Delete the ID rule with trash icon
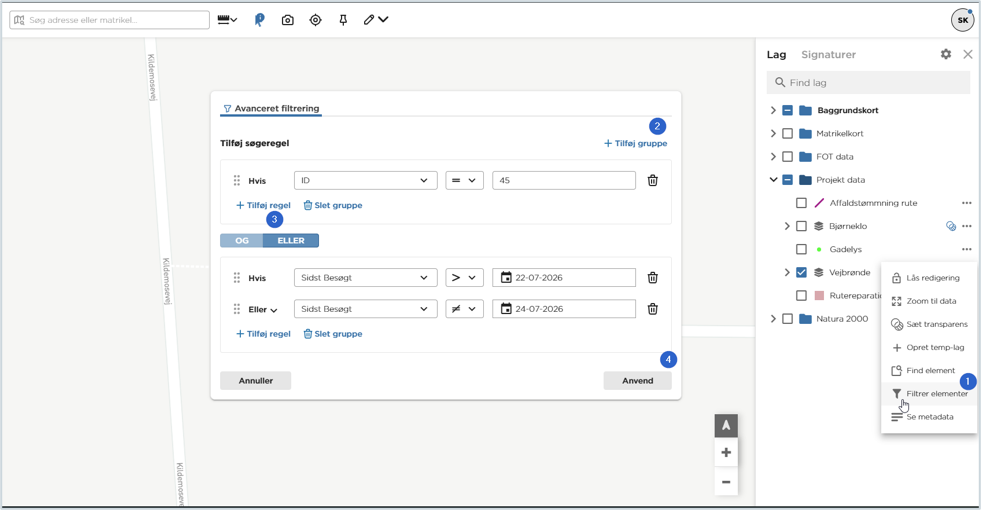The image size is (981, 510). (653, 180)
